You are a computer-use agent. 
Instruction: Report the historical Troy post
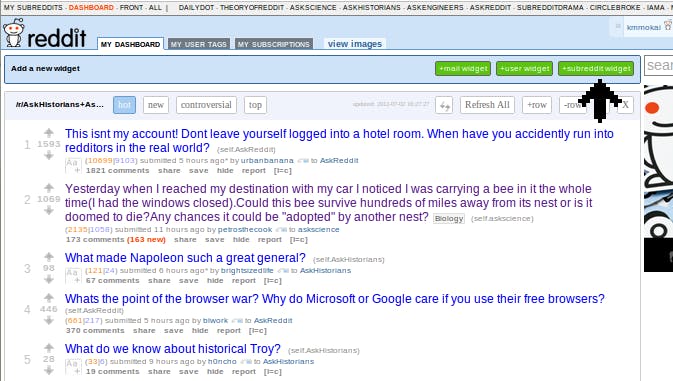click(244, 372)
